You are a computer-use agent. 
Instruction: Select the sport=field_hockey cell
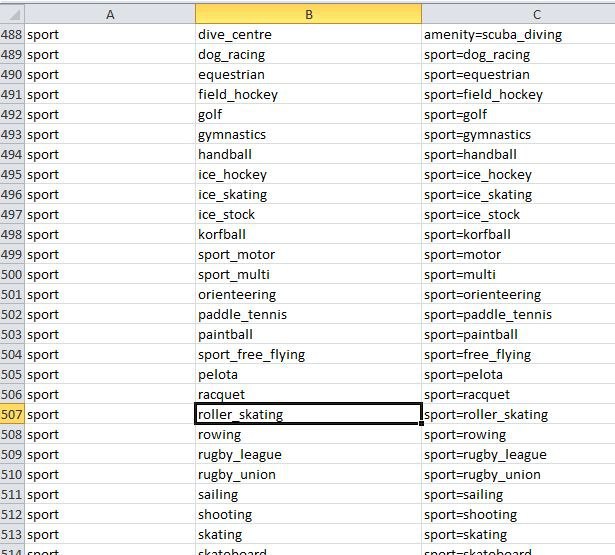[519, 94]
